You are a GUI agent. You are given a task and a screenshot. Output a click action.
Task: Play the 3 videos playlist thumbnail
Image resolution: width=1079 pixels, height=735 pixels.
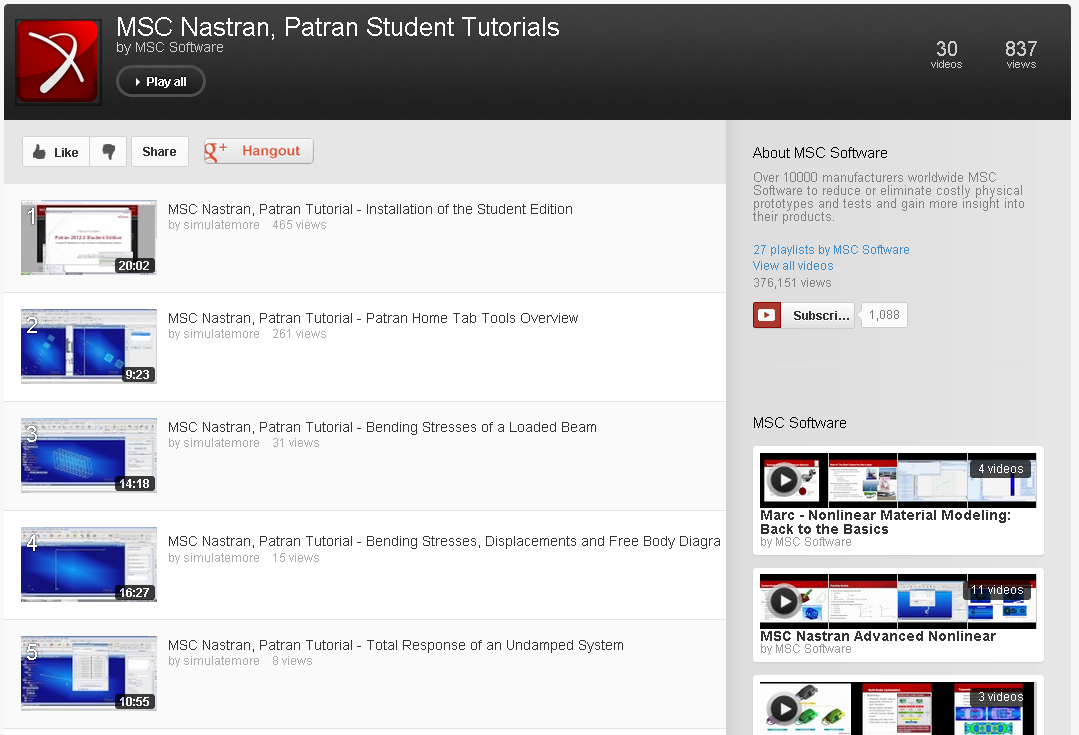coord(897,707)
